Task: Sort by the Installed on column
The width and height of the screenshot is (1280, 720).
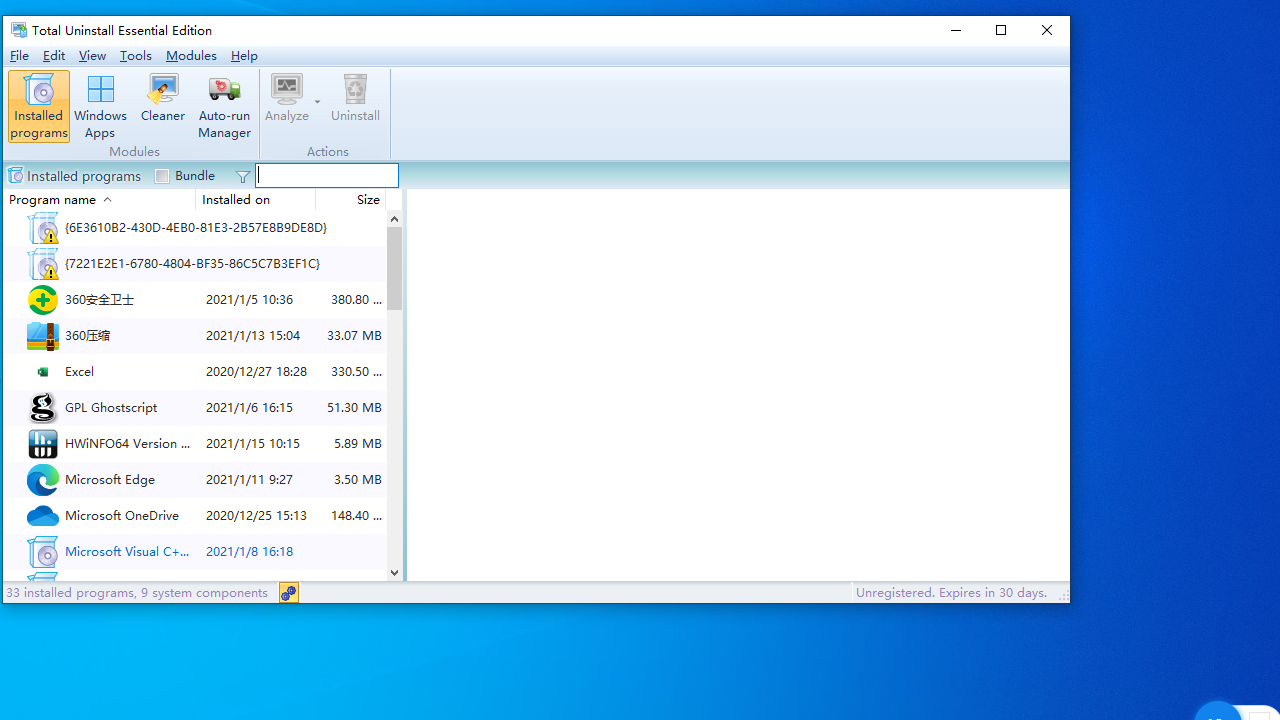Action: [236, 199]
